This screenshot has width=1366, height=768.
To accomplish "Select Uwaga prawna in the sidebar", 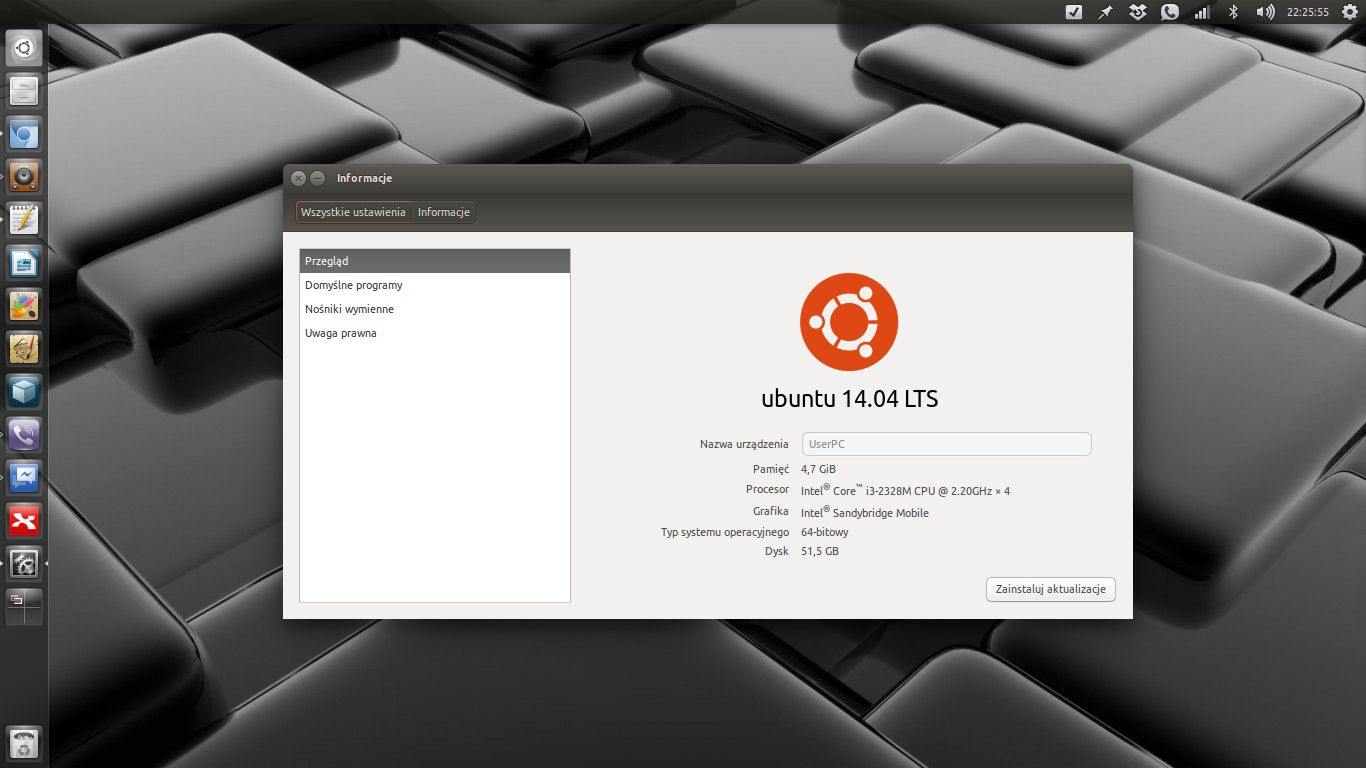I will (435, 333).
